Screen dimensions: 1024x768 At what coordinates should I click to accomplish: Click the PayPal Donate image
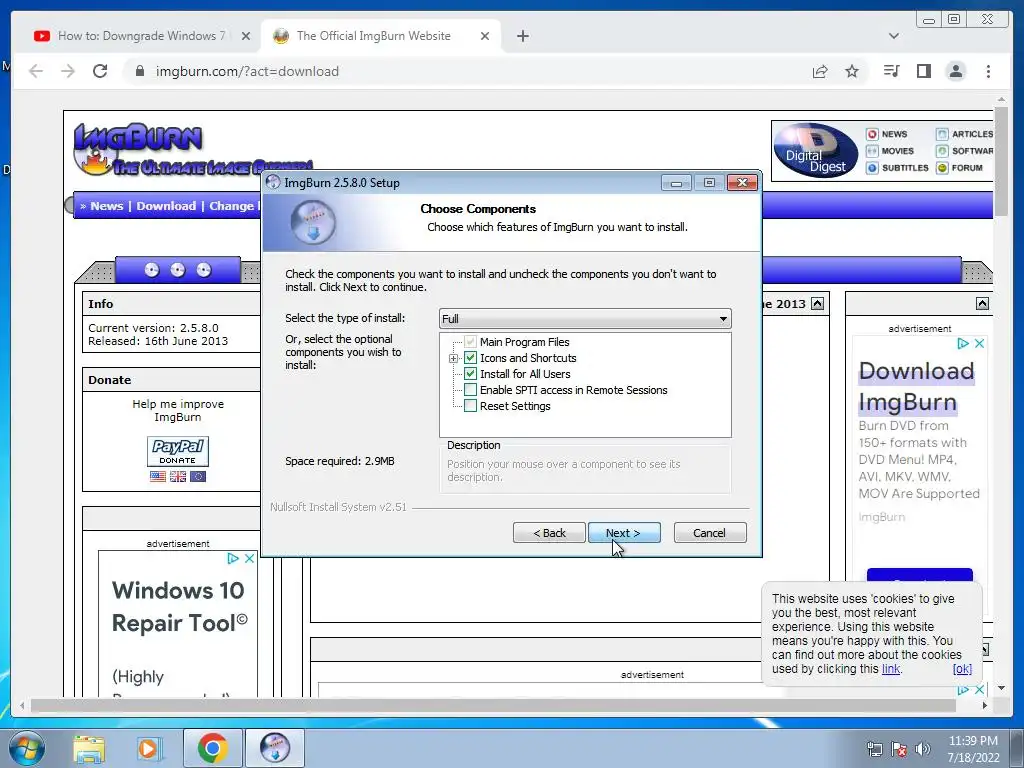pyautogui.click(x=178, y=451)
